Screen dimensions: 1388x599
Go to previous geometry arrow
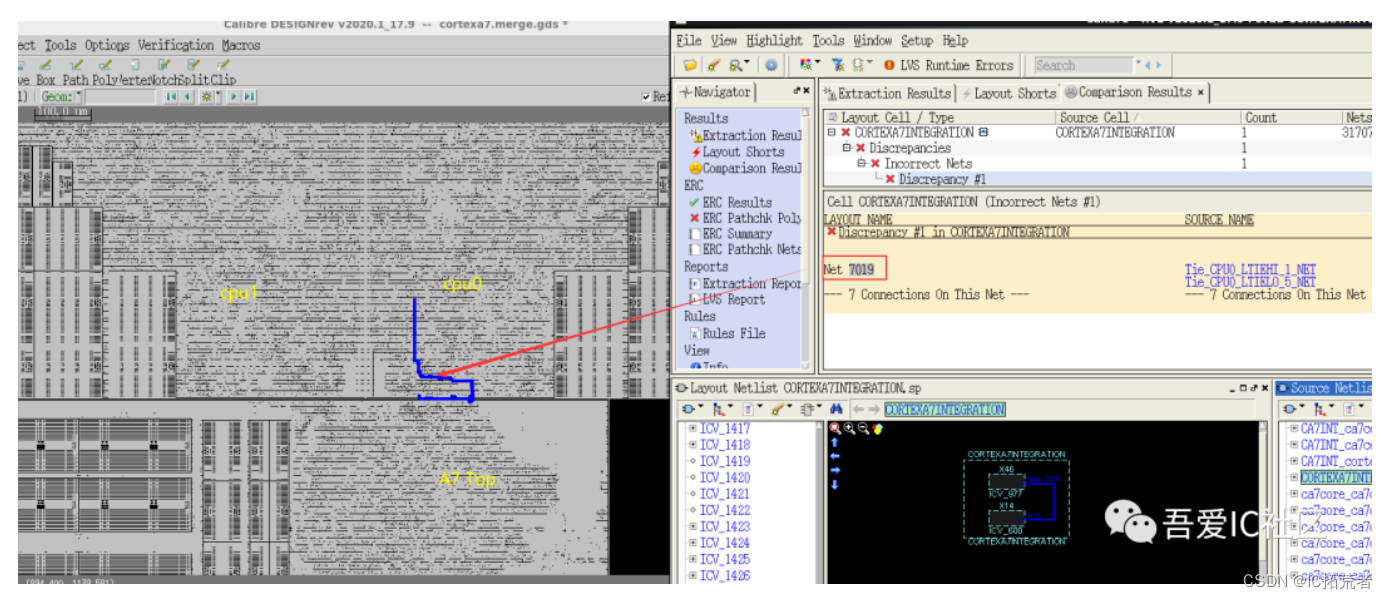pos(187,97)
